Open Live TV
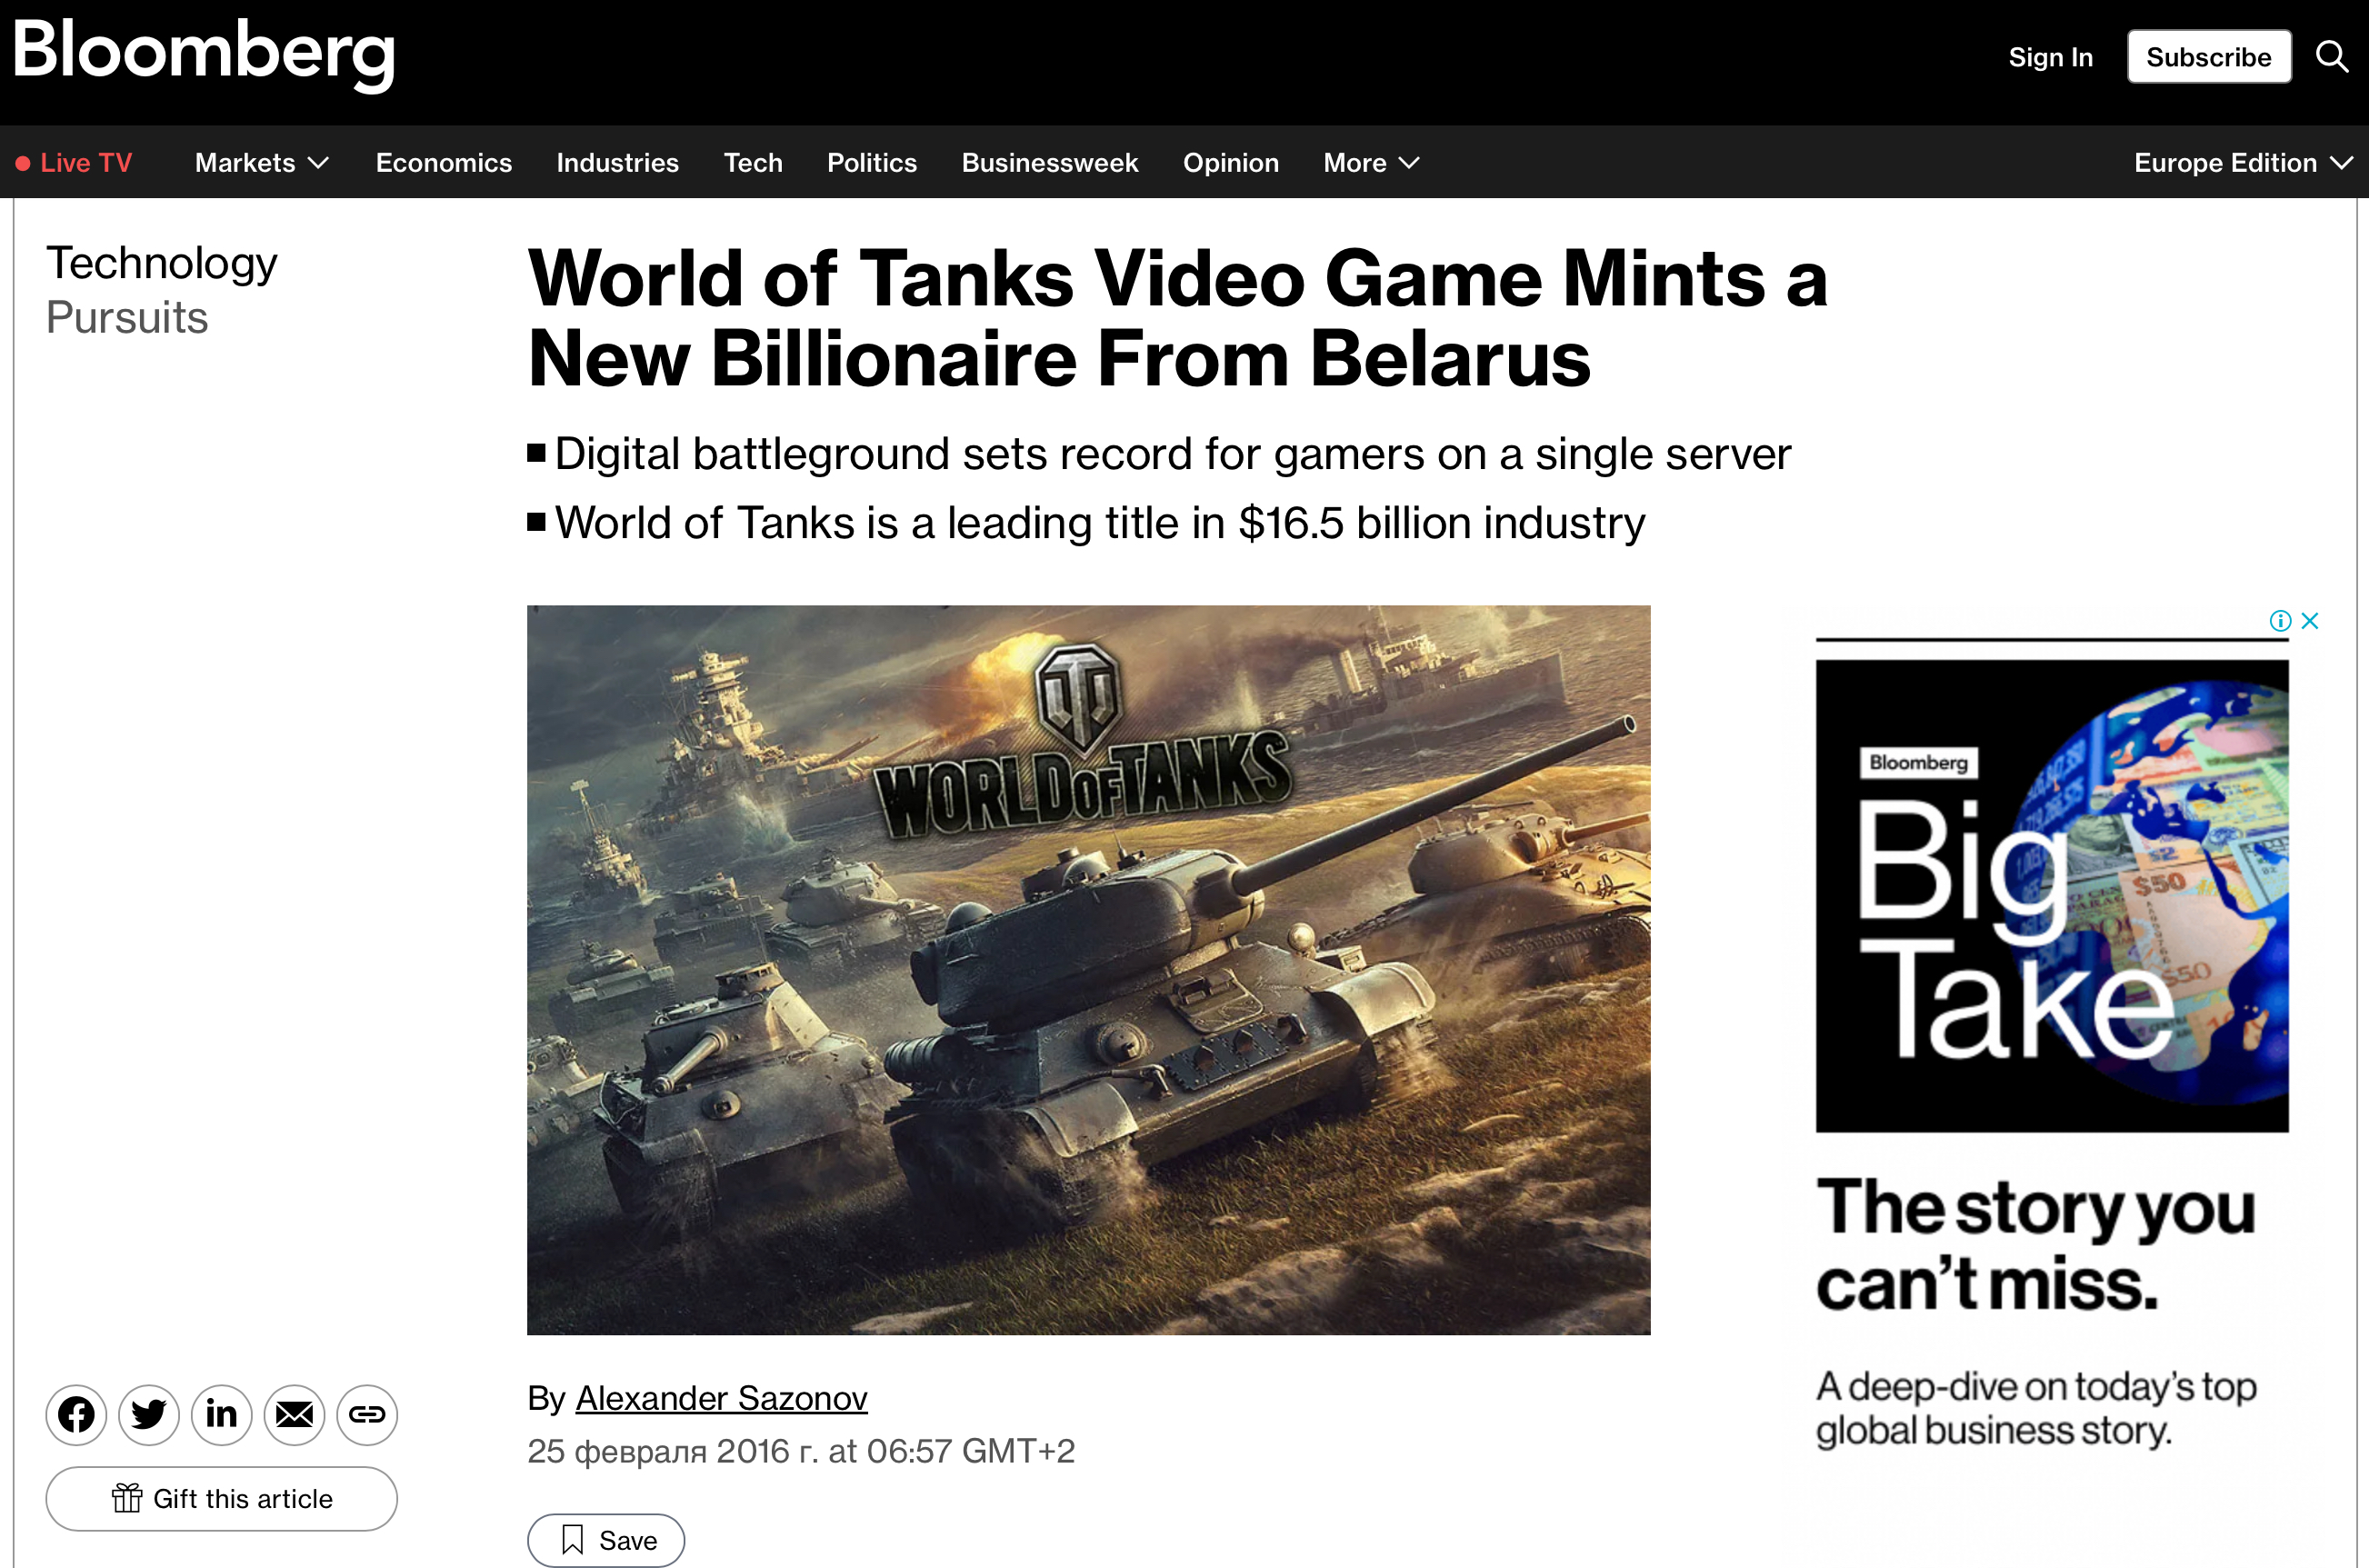 pos(74,163)
